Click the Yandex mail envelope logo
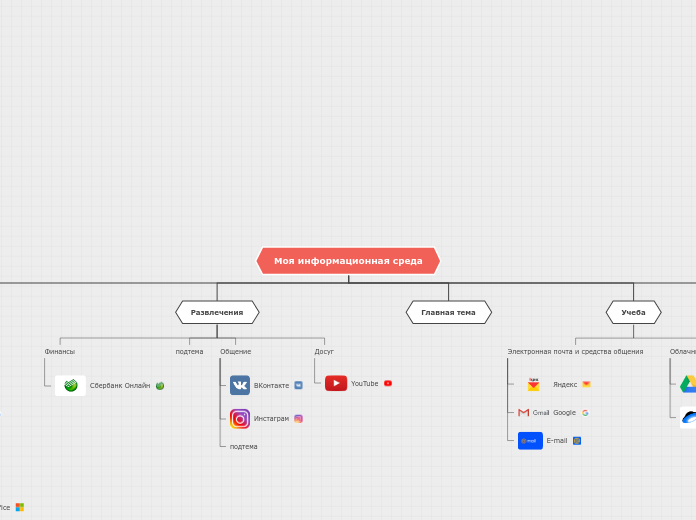This screenshot has height=520, width=696. (534, 384)
